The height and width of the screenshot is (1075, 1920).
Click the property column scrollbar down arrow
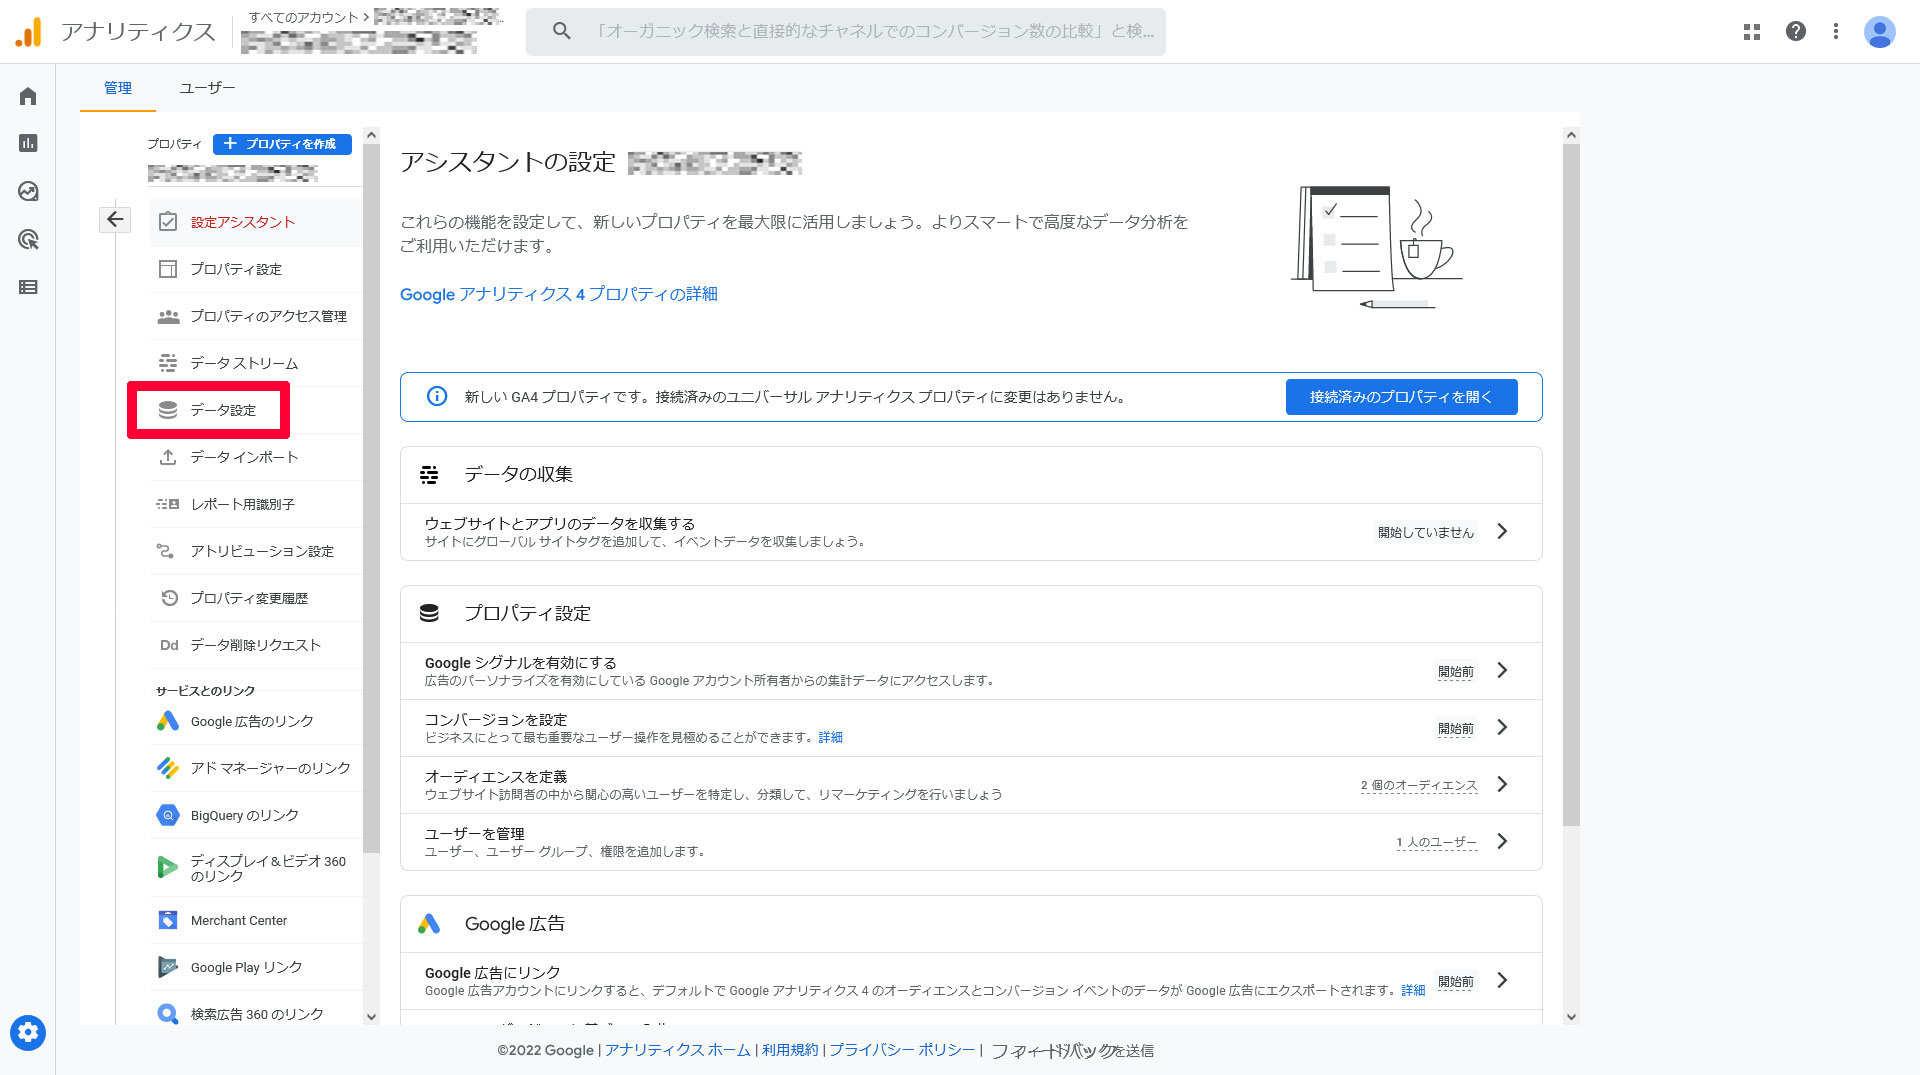[371, 1017]
